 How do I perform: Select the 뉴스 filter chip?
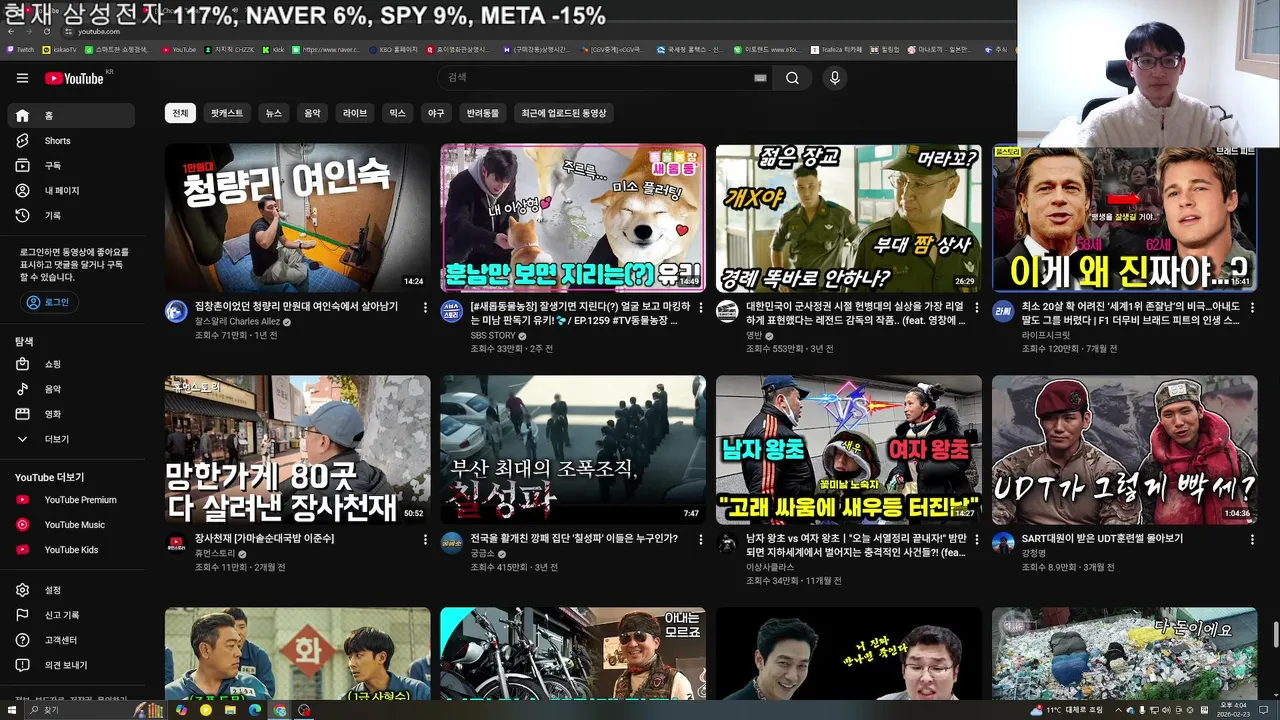point(273,114)
